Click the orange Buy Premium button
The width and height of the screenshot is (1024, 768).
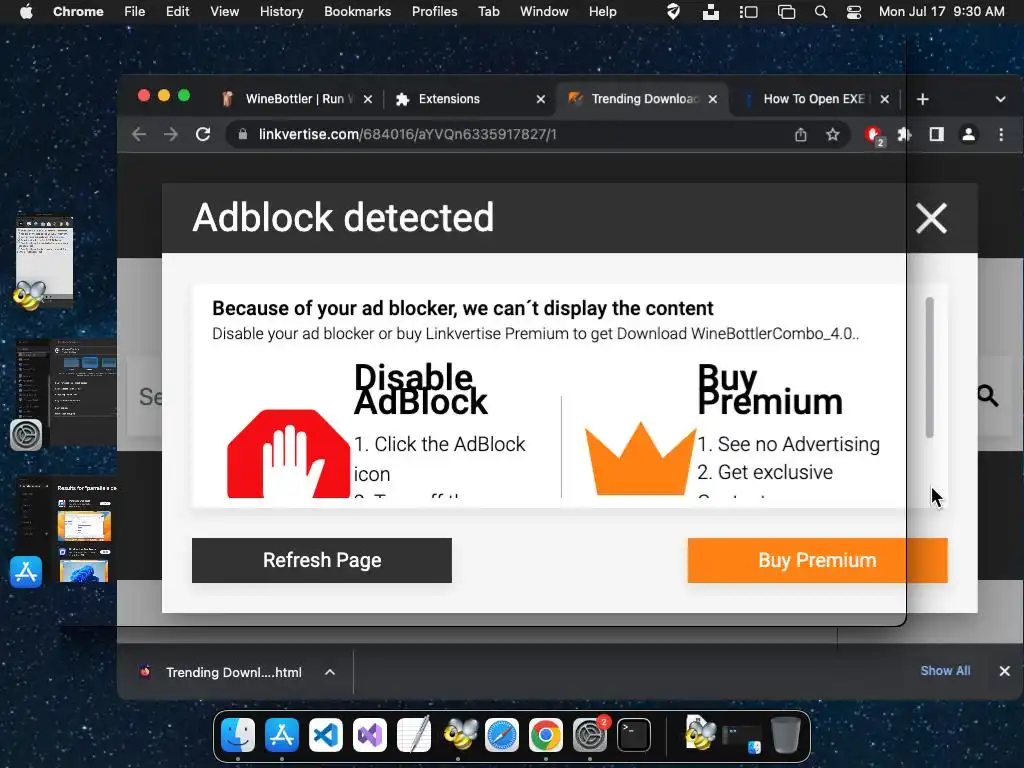coord(817,560)
